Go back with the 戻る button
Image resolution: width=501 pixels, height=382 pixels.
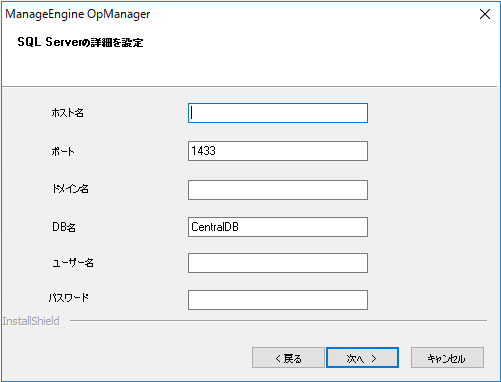(288, 358)
